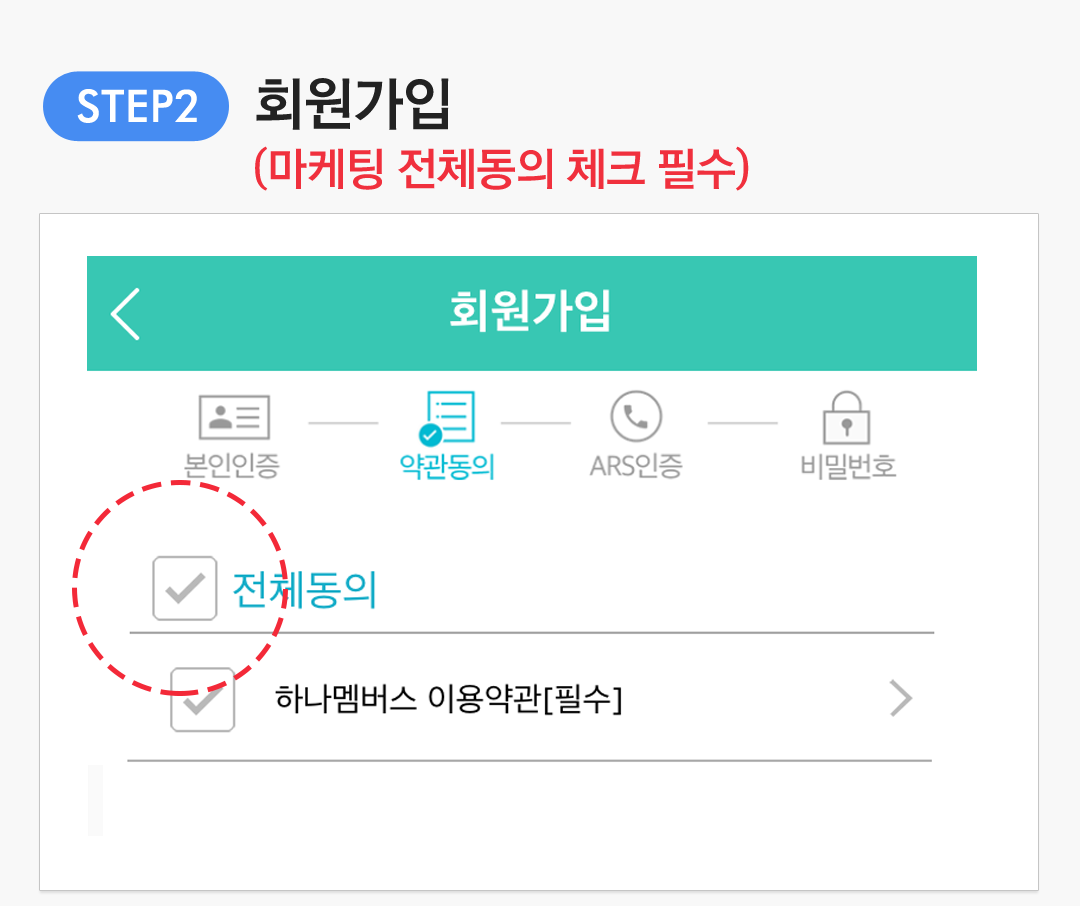The width and height of the screenshot is (1080, 906).
Task: Click the 회원가입 header title
Action: [x=530, y=311]
